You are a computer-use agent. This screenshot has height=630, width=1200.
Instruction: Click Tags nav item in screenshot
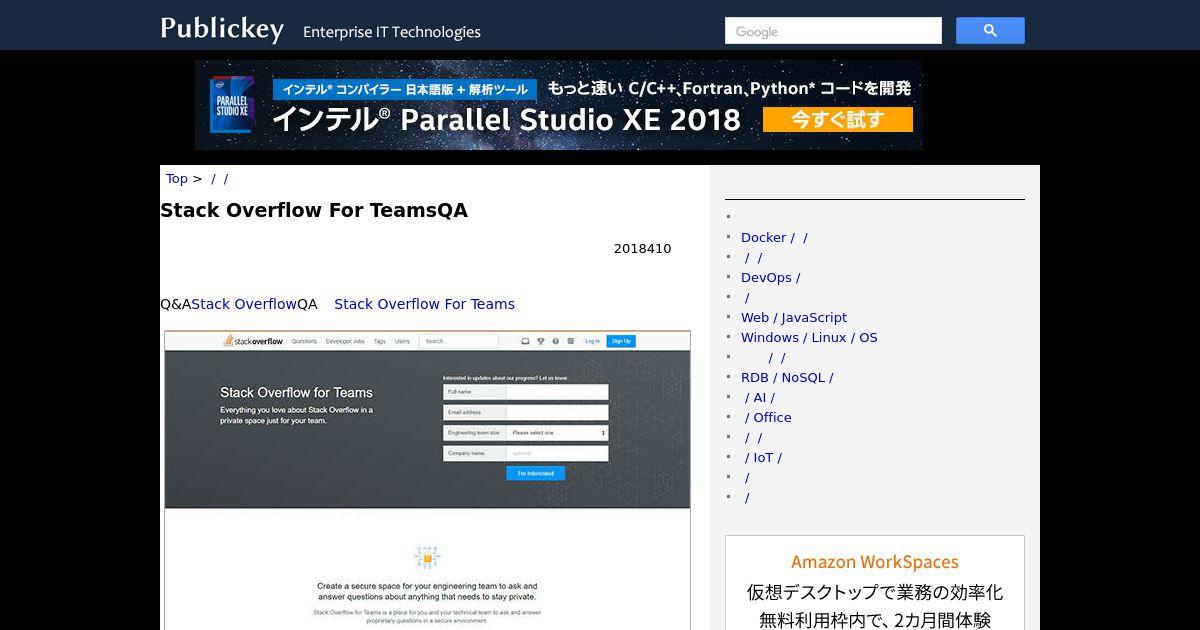tap(380, 341)
